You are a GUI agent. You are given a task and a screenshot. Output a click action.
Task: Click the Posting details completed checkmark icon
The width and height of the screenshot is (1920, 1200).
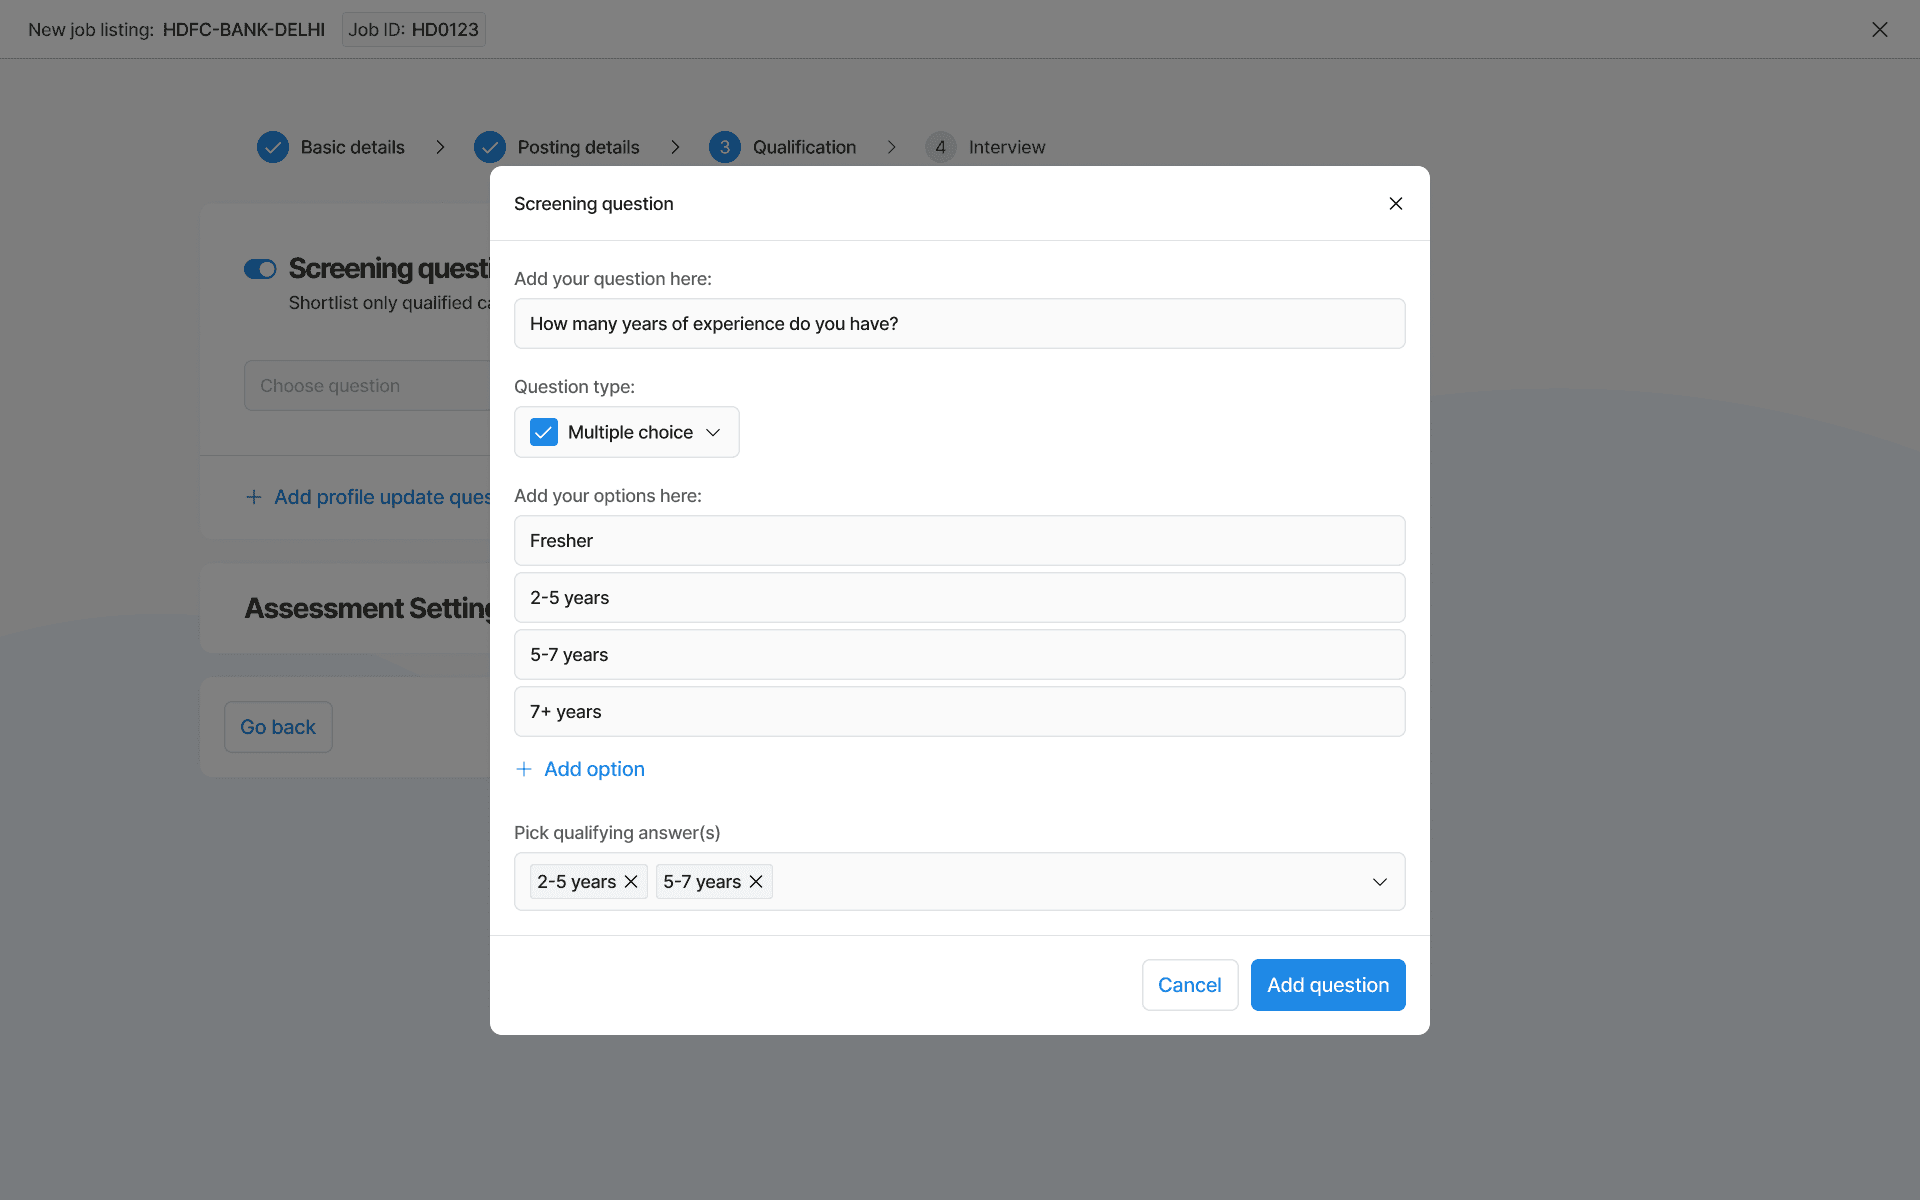coord(490,147)
